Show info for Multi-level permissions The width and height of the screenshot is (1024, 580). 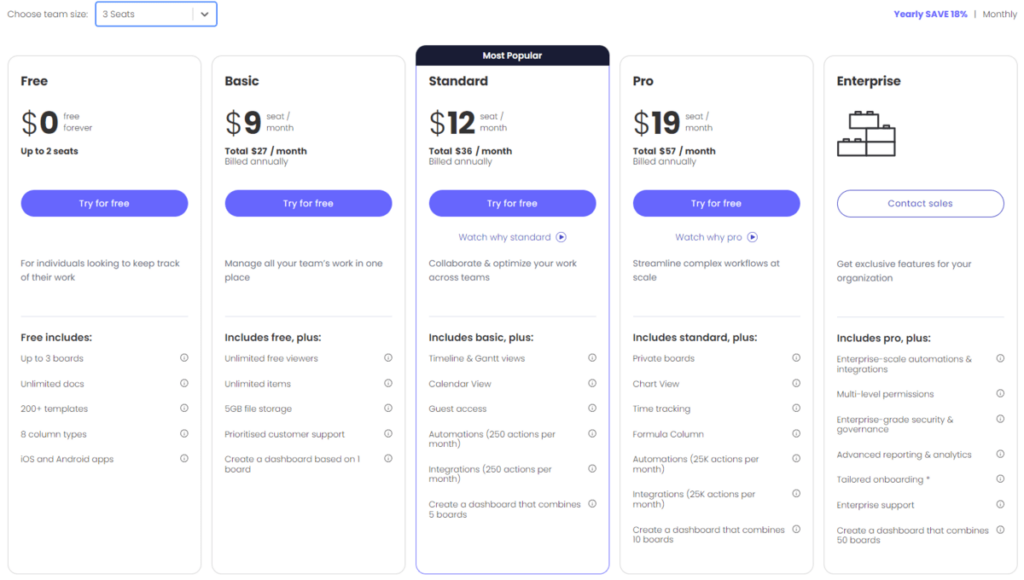pyautogui.click(x=1000, y=393)
